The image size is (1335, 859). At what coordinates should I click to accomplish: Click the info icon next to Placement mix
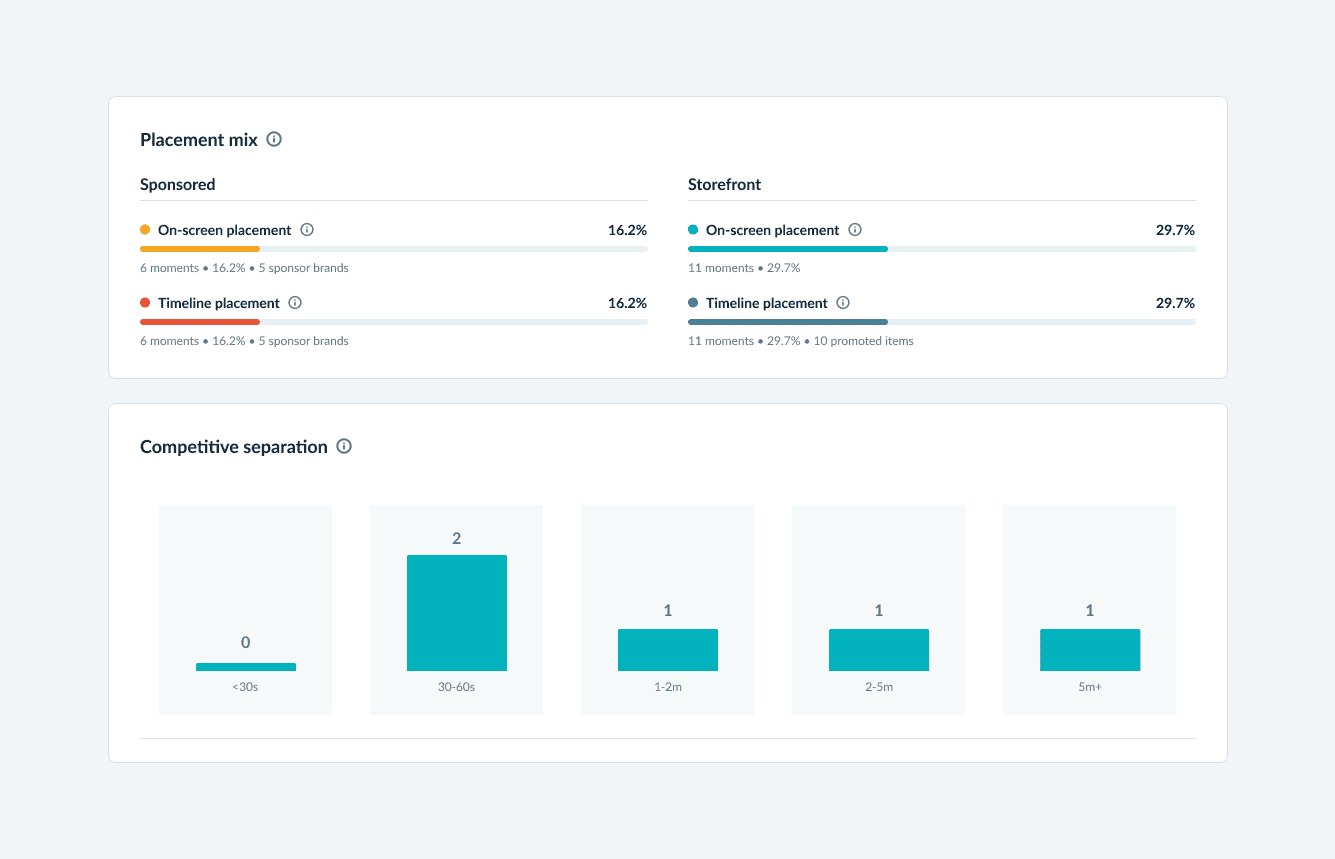pos(274,139)
